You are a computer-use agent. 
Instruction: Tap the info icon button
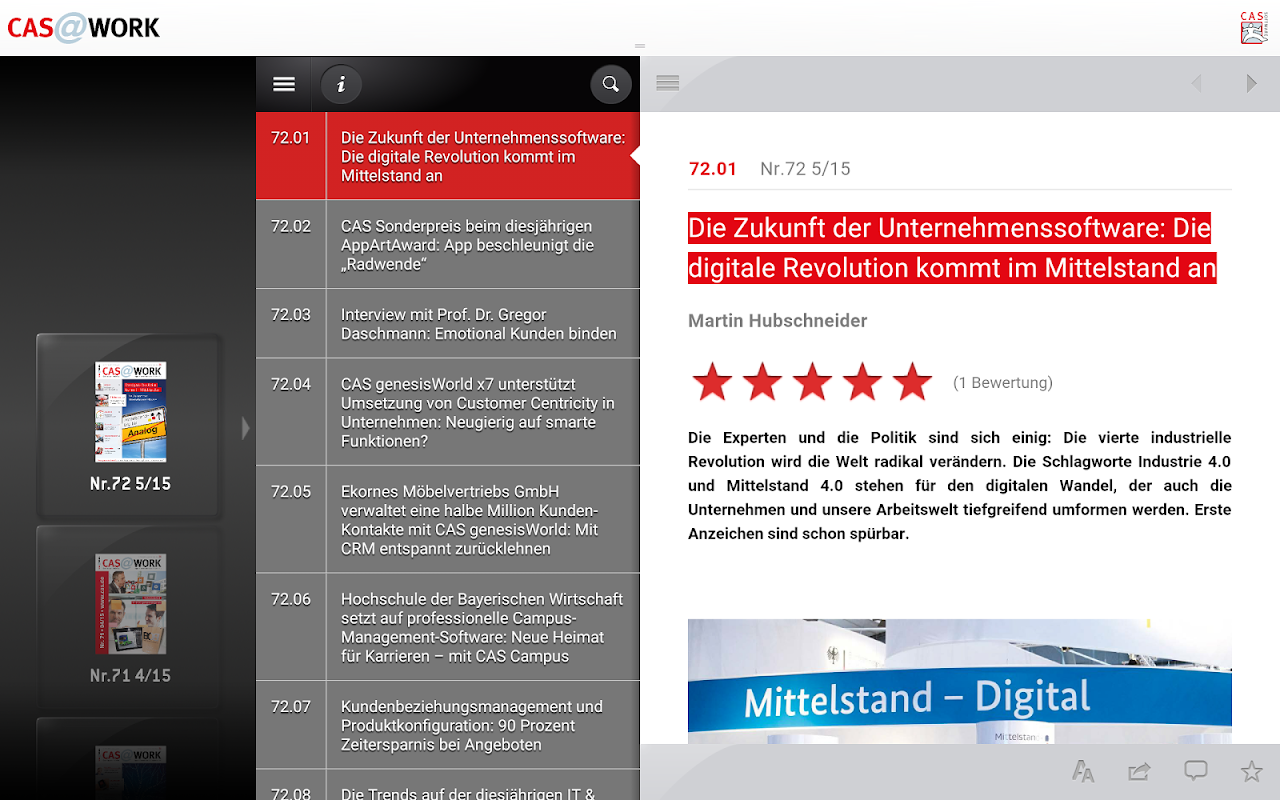341,84
